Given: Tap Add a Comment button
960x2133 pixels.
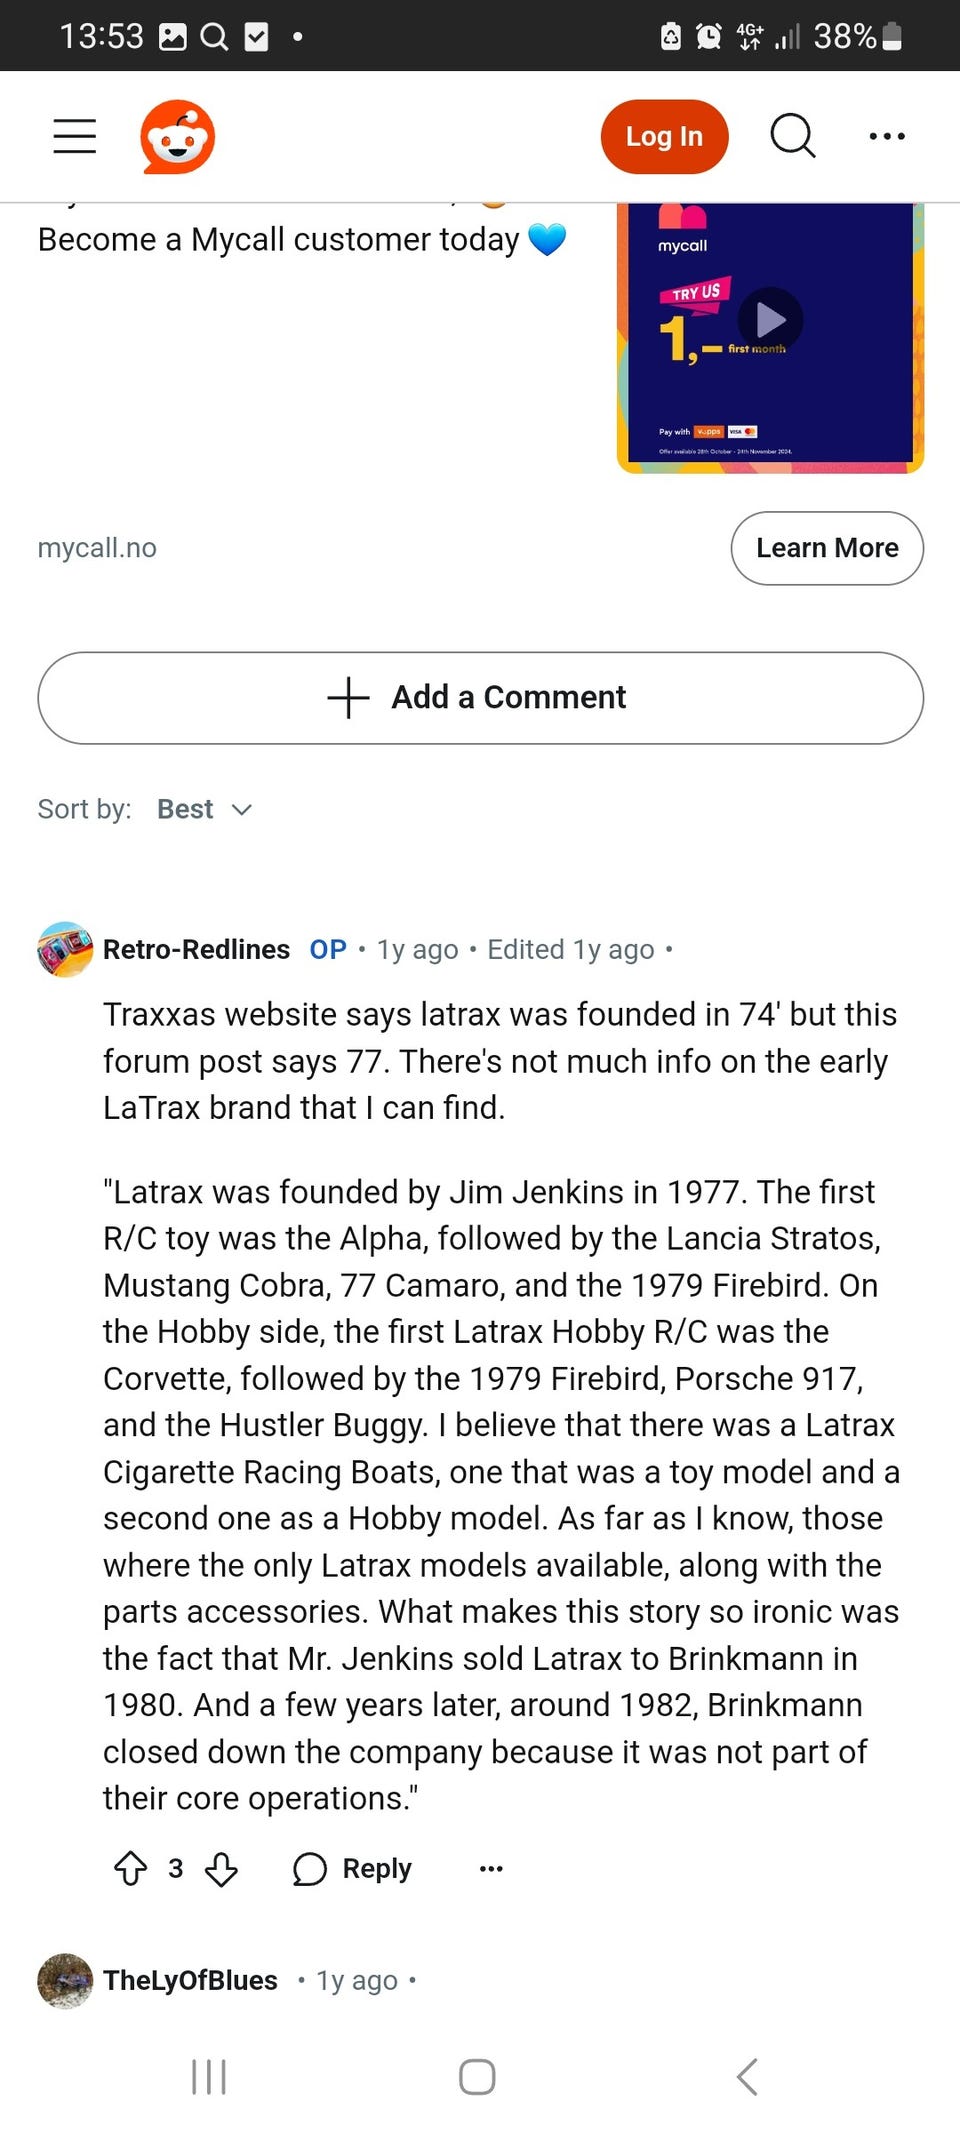Looking at the screenshot, I should click(x=480, y=697).
